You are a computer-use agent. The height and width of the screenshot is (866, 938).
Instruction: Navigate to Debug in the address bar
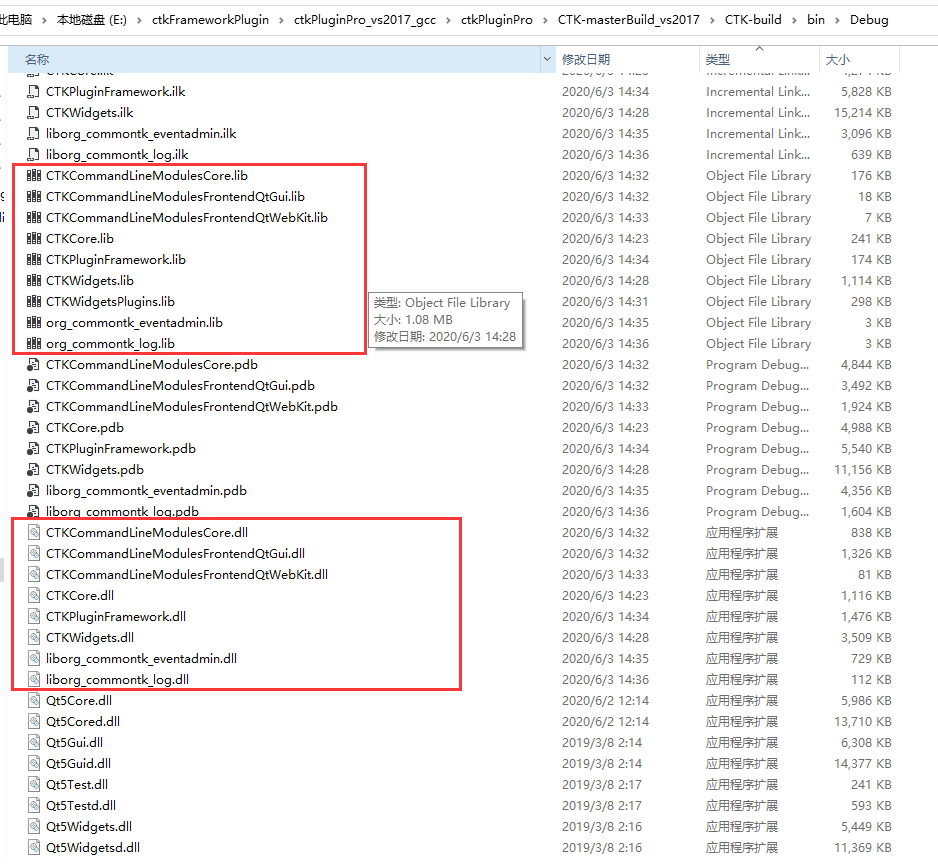click(x=869, y=19)
